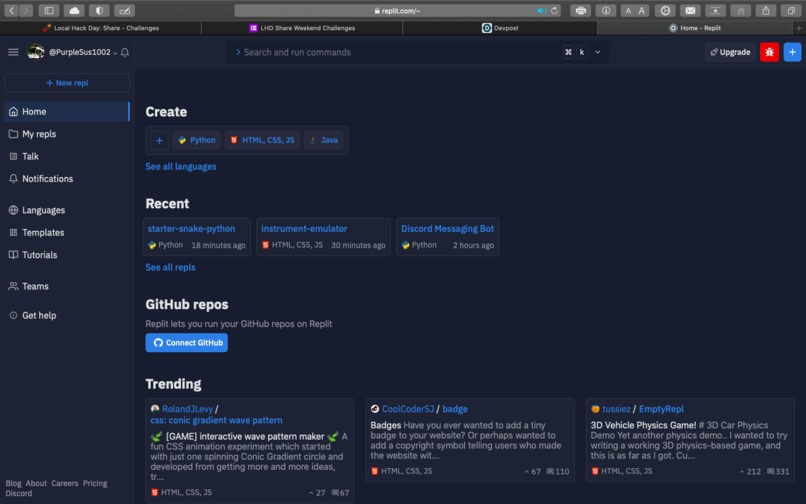This screenshot has width=806, height=504.
Task: Click the red bug report icon
Action: point(770,52)
